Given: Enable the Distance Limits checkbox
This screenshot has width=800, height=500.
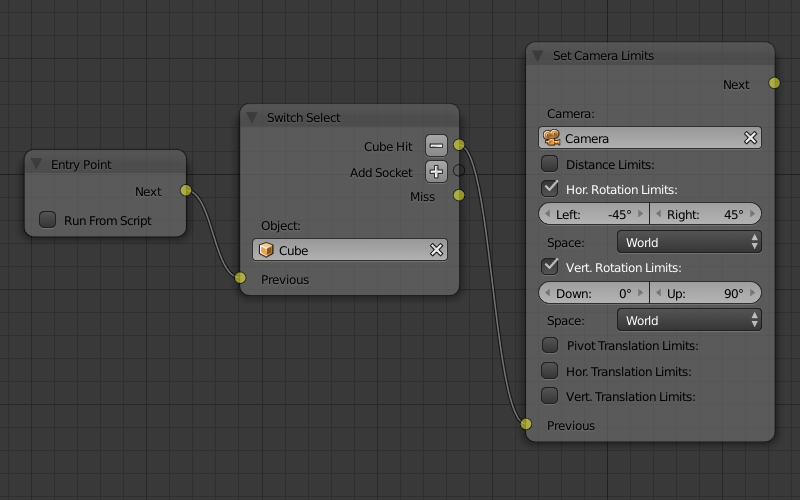Looking at the screenshot, I should pos(549,164).
